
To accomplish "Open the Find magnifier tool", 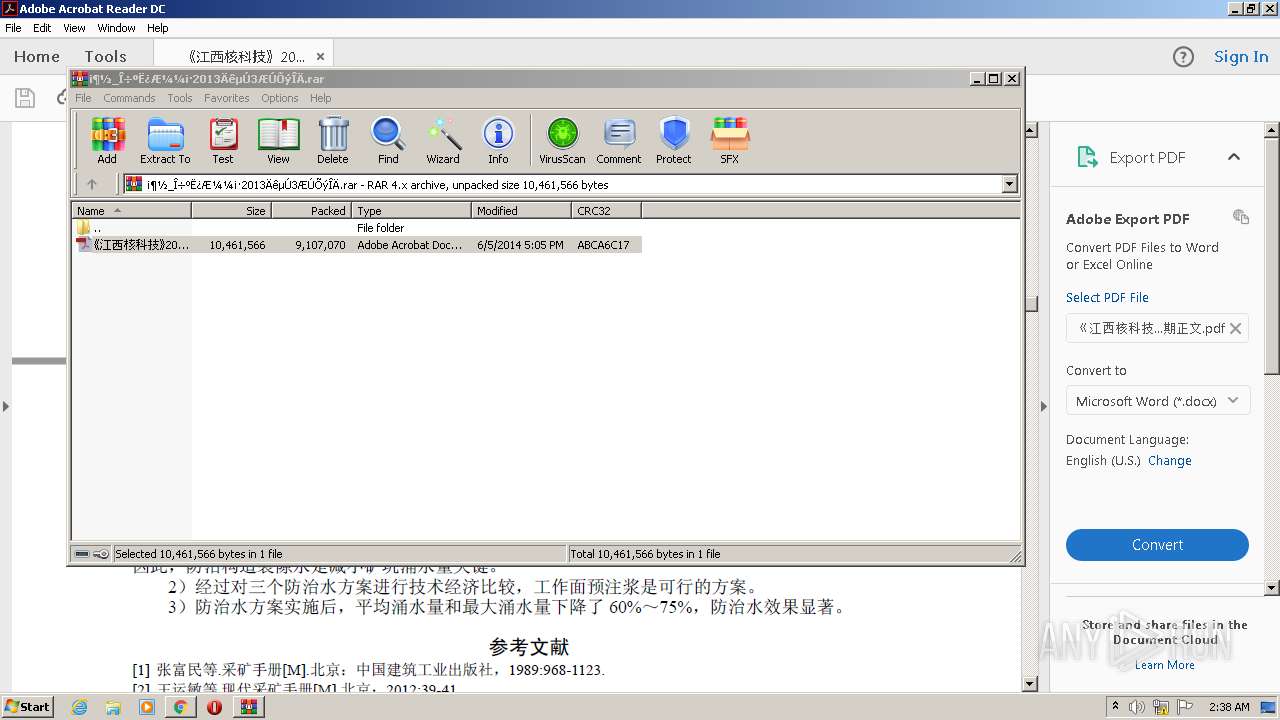I will click(x=388, y=140).
